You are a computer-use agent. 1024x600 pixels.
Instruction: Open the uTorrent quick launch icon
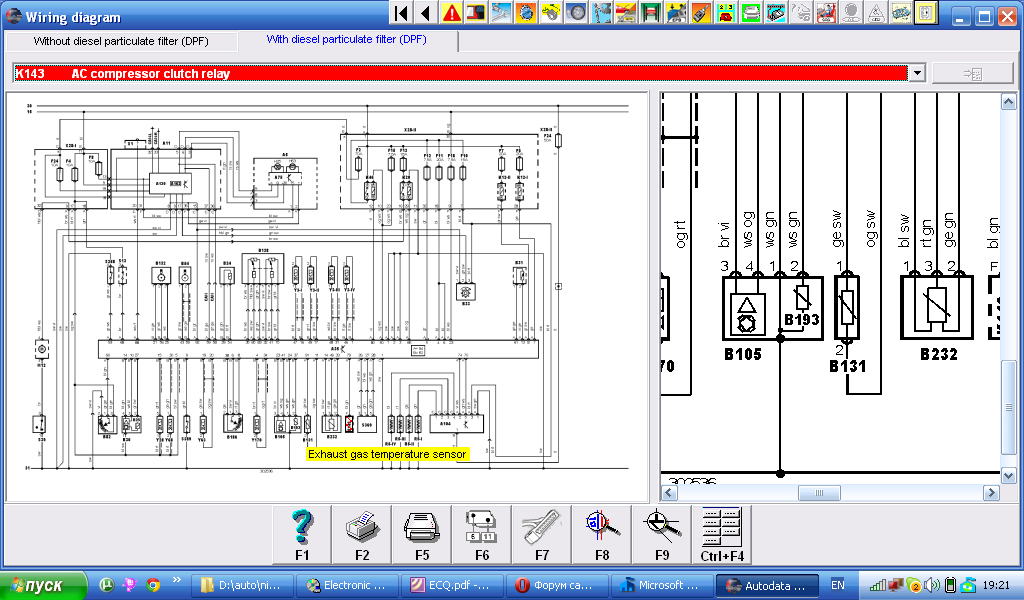(x=106, y=585)
